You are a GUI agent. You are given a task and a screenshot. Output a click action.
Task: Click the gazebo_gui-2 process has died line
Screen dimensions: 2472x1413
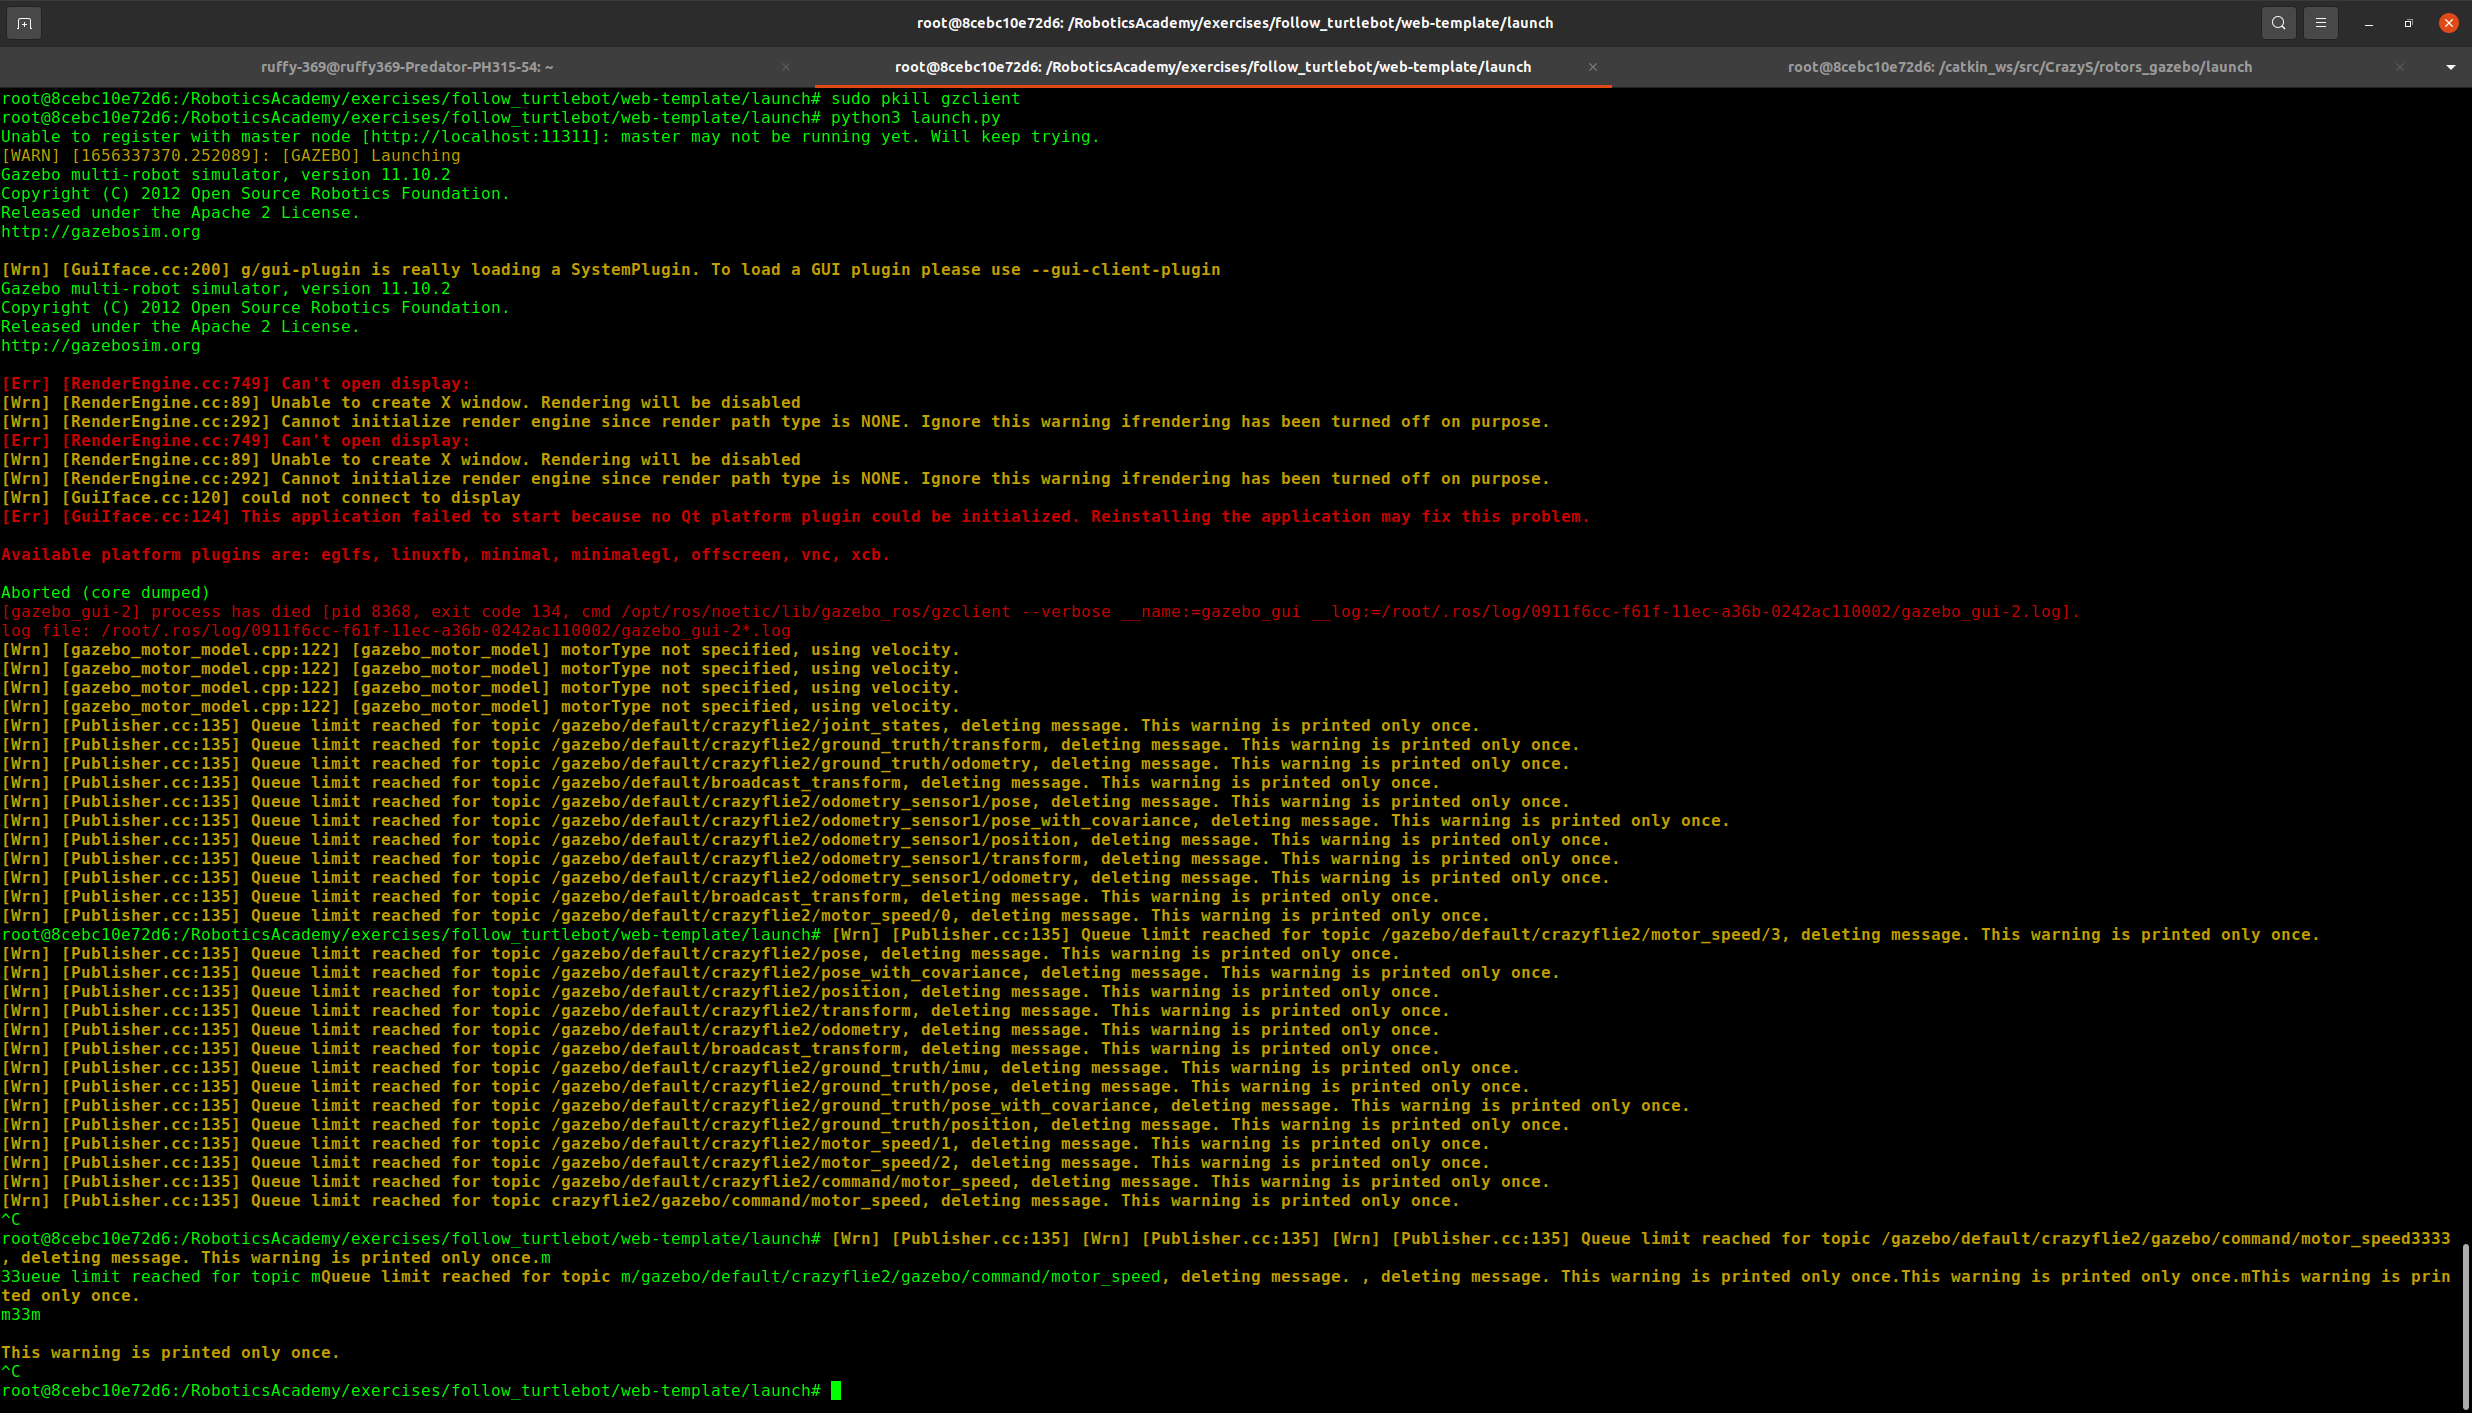[1041, 612]
